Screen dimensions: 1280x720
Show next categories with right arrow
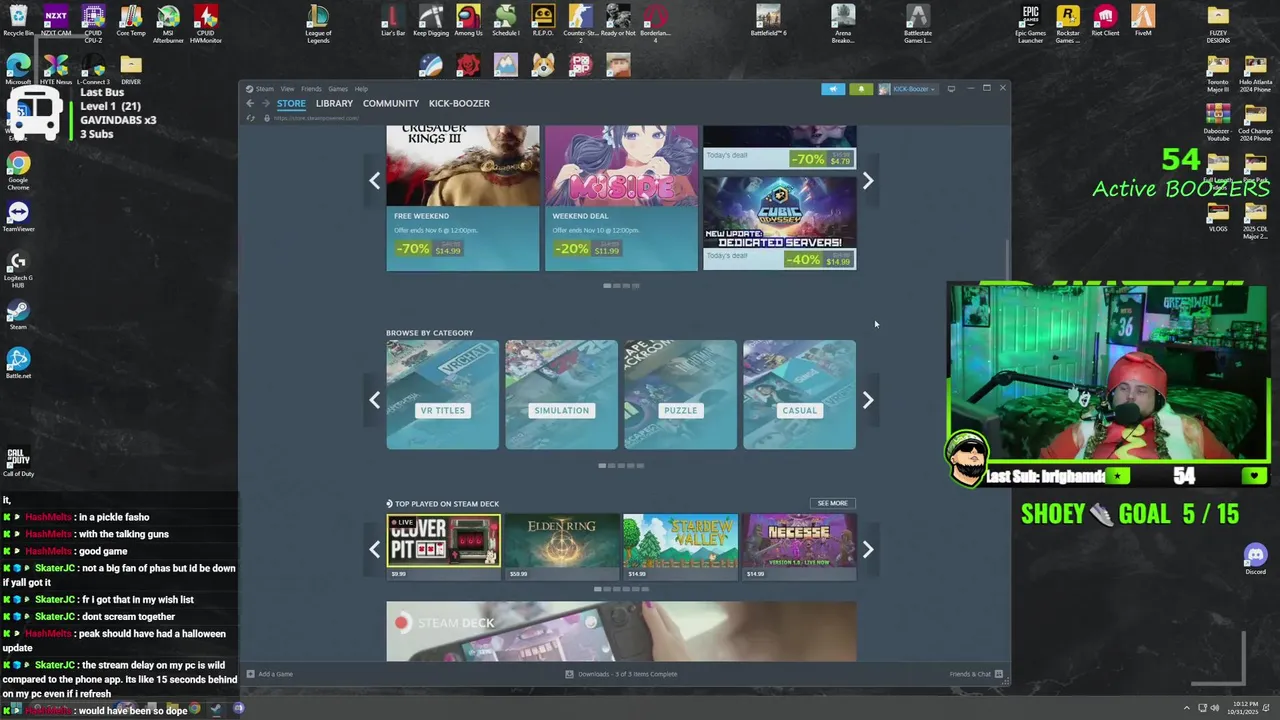point(868,400)
